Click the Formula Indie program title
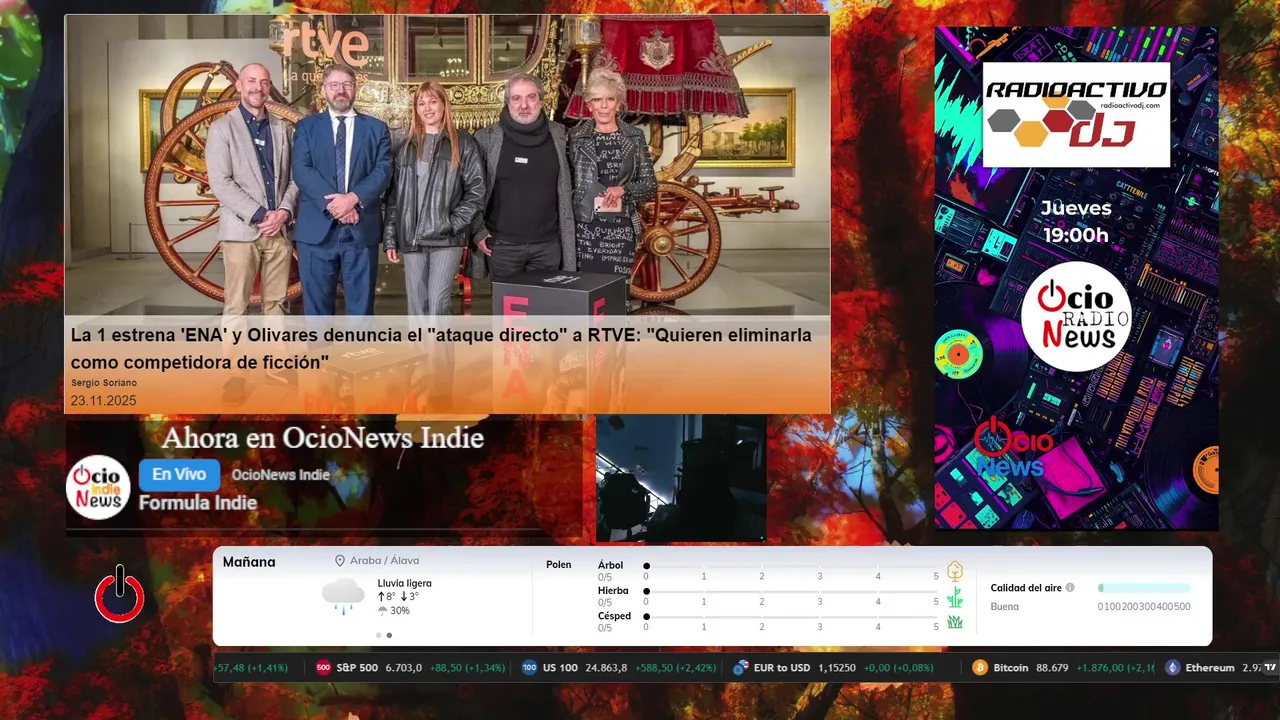 [x=198, y=503]
